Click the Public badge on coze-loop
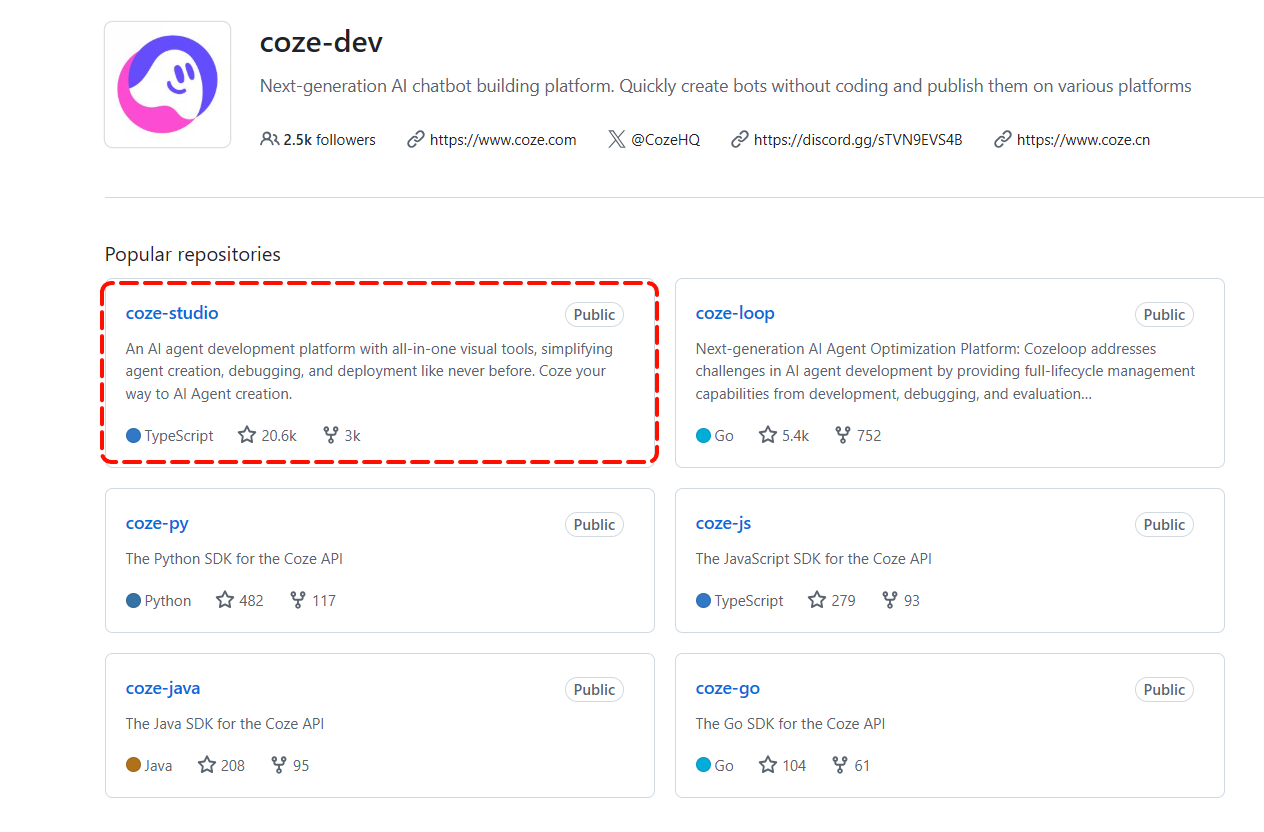 (1164, 315)
